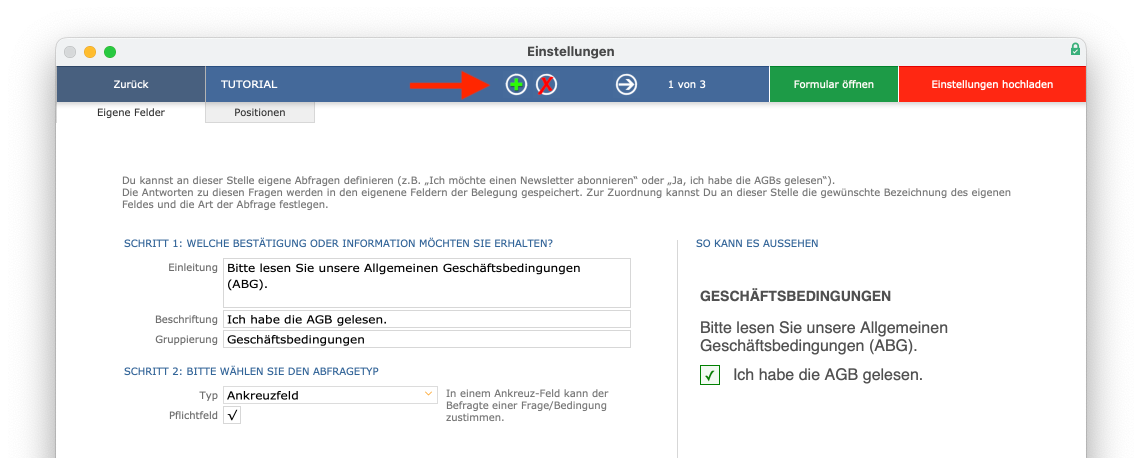
Task: Switch to the Positionen tab
Action: 260,113
